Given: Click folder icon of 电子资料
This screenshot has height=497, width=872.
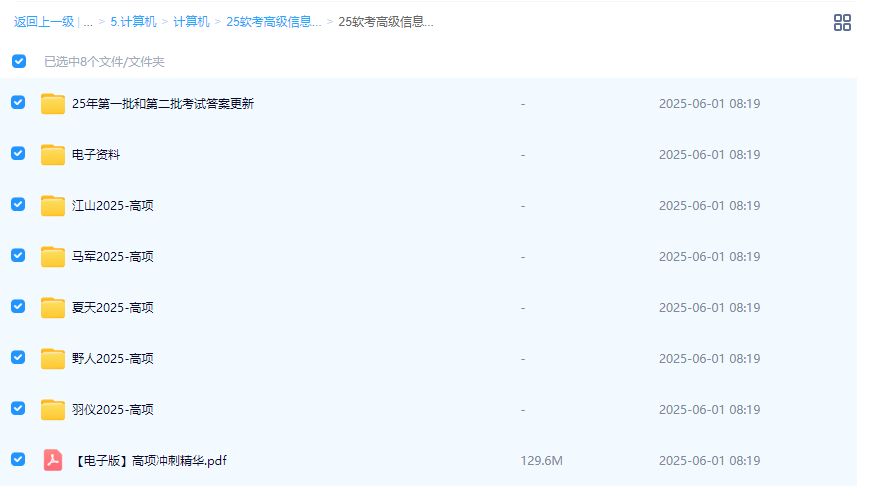Looking at the screenshot, I should [53, 155].
